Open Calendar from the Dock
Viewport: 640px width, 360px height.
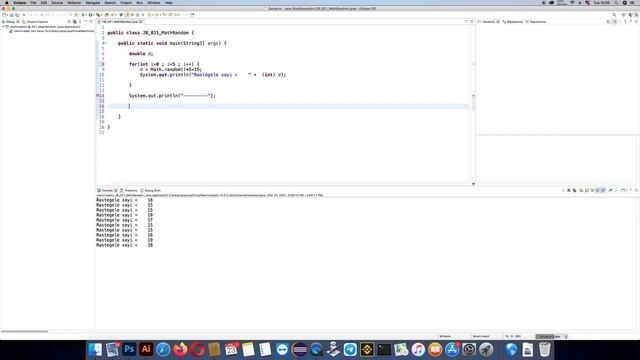click(x=231, y=349)
